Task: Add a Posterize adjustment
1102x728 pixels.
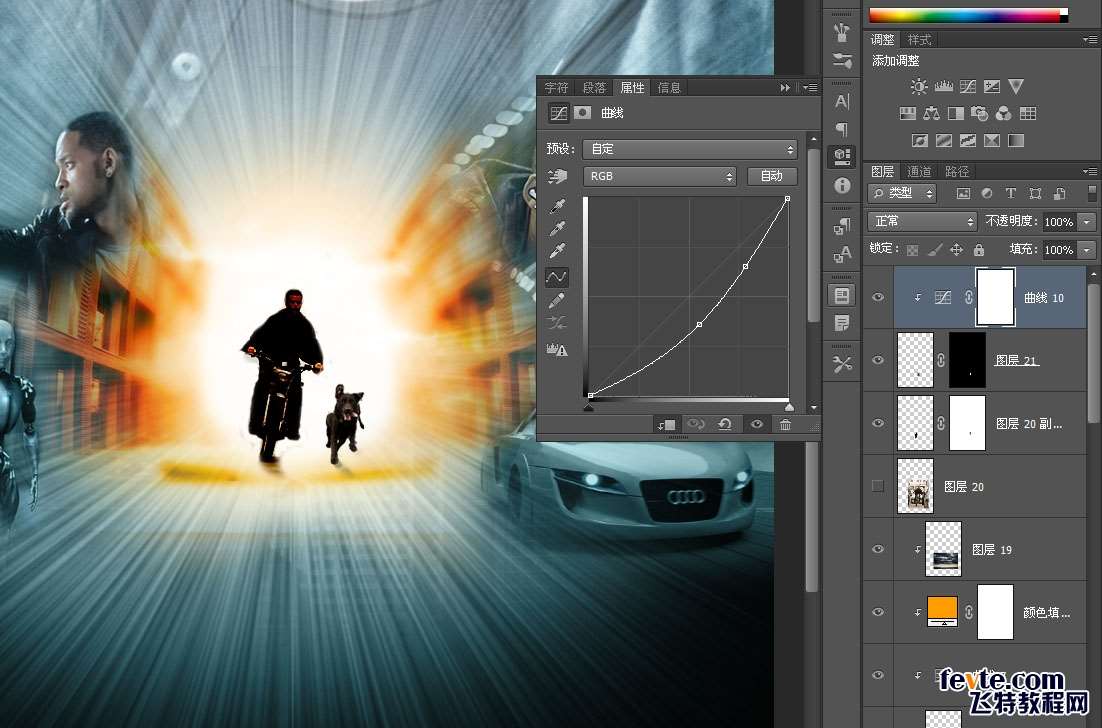Action: [943, 141]
